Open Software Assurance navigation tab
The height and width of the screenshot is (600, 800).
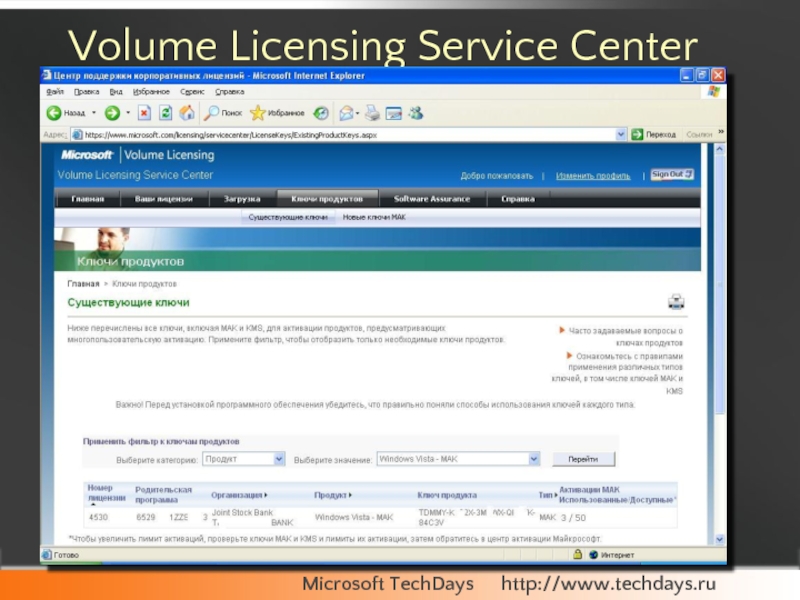pyautogui.click(x=432, y=199)
